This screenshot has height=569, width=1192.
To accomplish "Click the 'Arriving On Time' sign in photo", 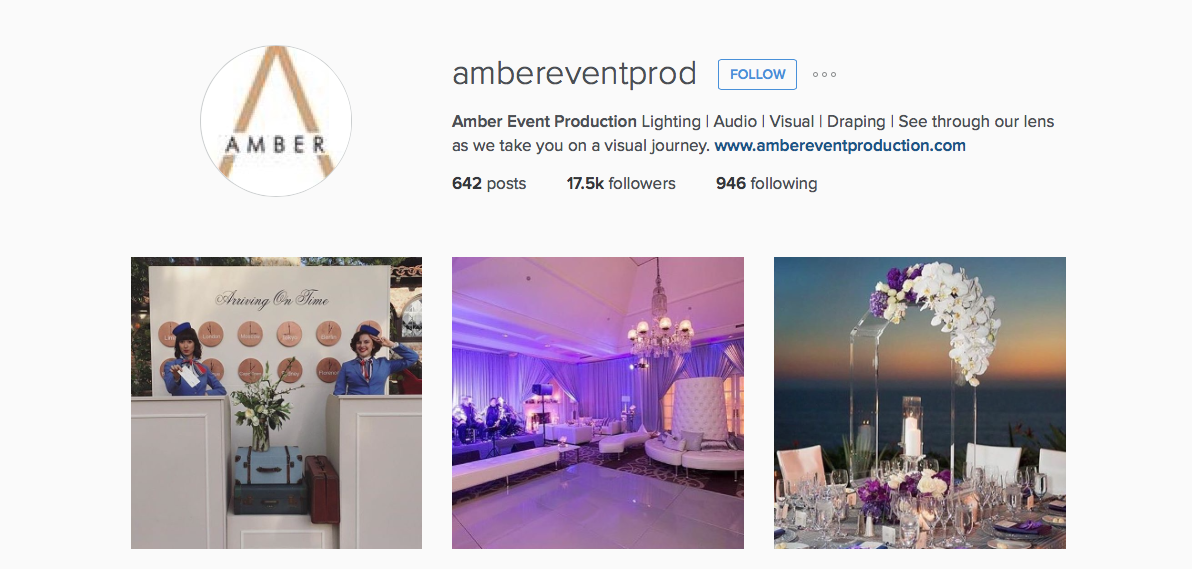I will [271, 300].
